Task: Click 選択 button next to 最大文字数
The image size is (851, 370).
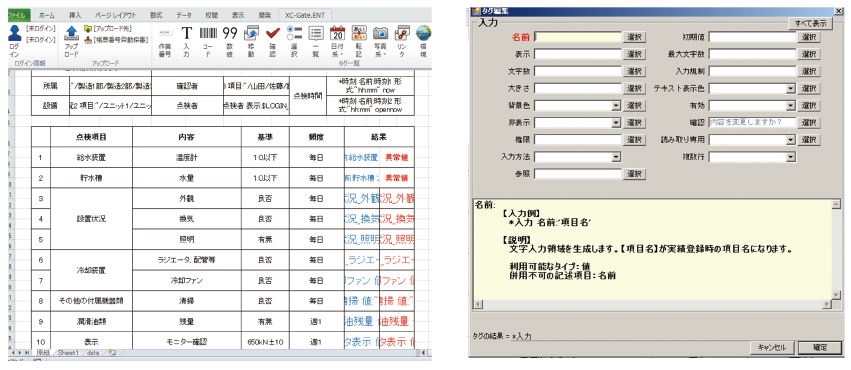Action: click(x=809, y=54)
